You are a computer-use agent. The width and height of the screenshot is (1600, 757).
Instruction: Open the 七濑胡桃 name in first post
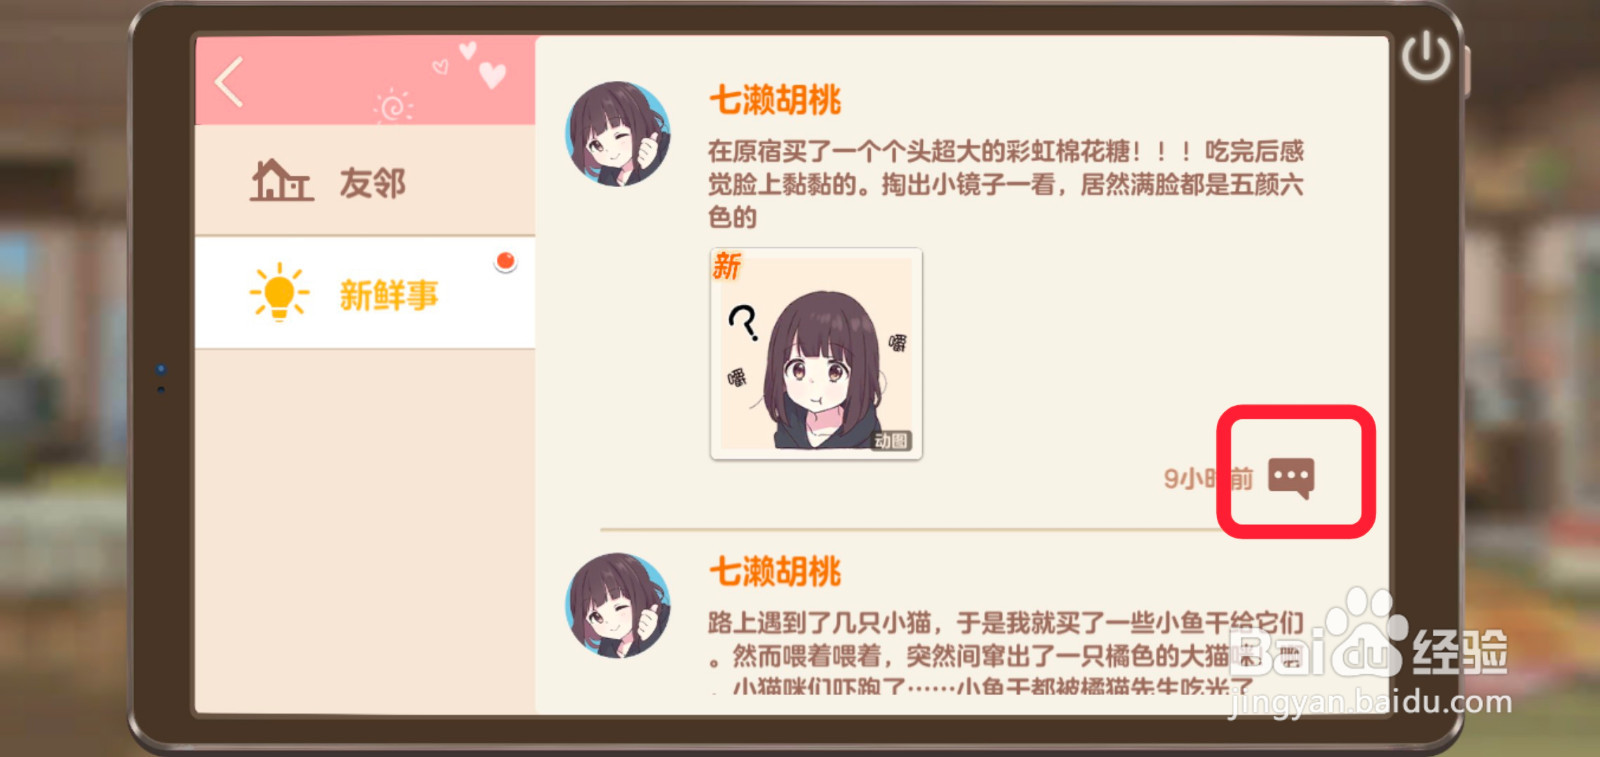775,100
